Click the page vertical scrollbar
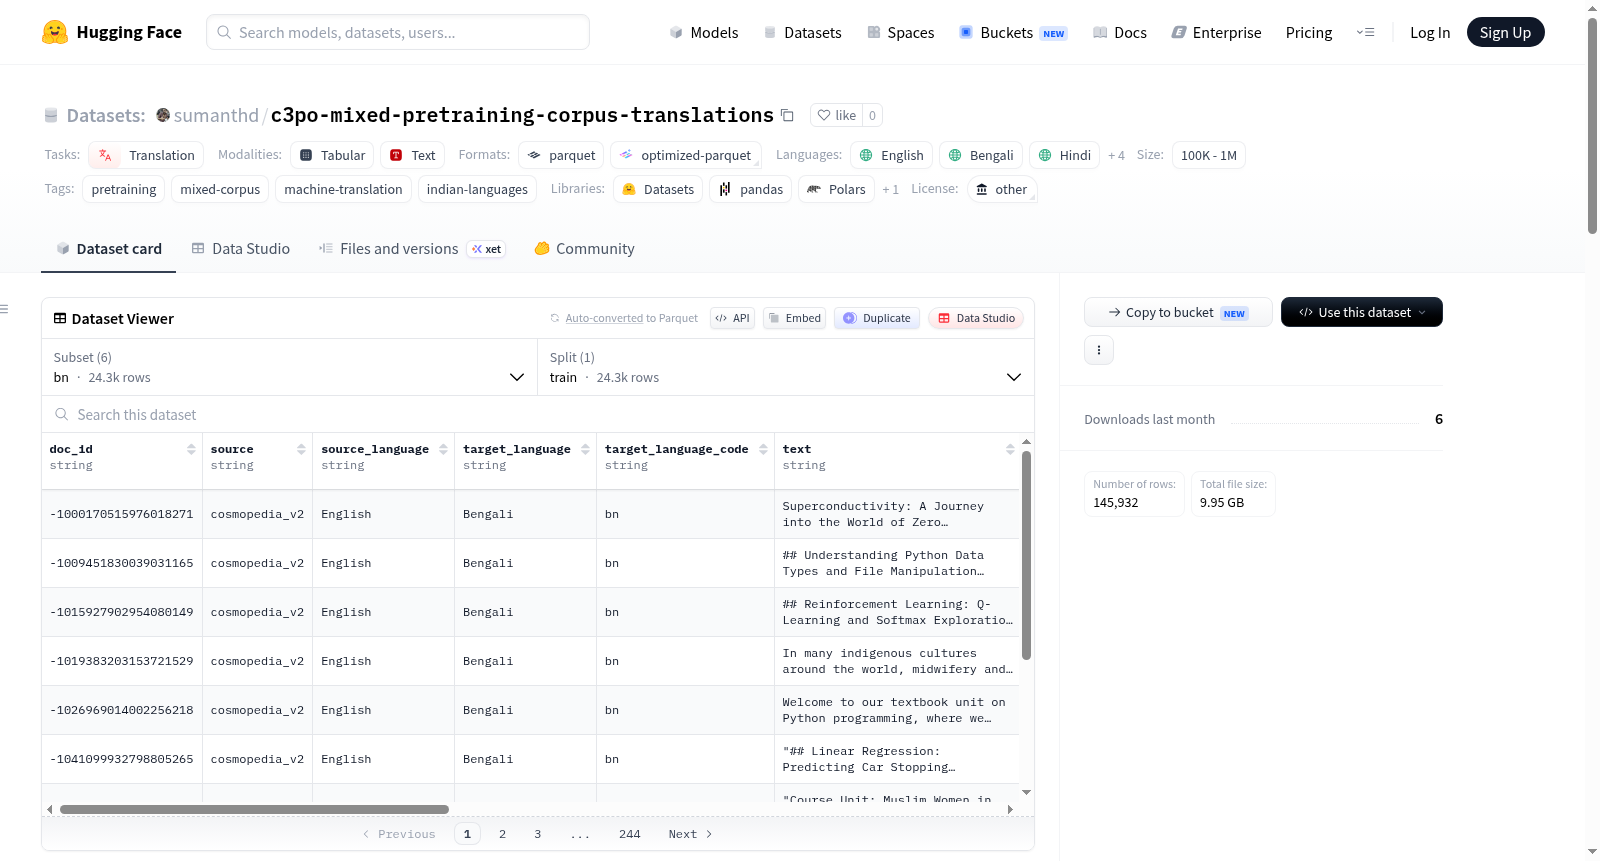 tap(1592, 125)
